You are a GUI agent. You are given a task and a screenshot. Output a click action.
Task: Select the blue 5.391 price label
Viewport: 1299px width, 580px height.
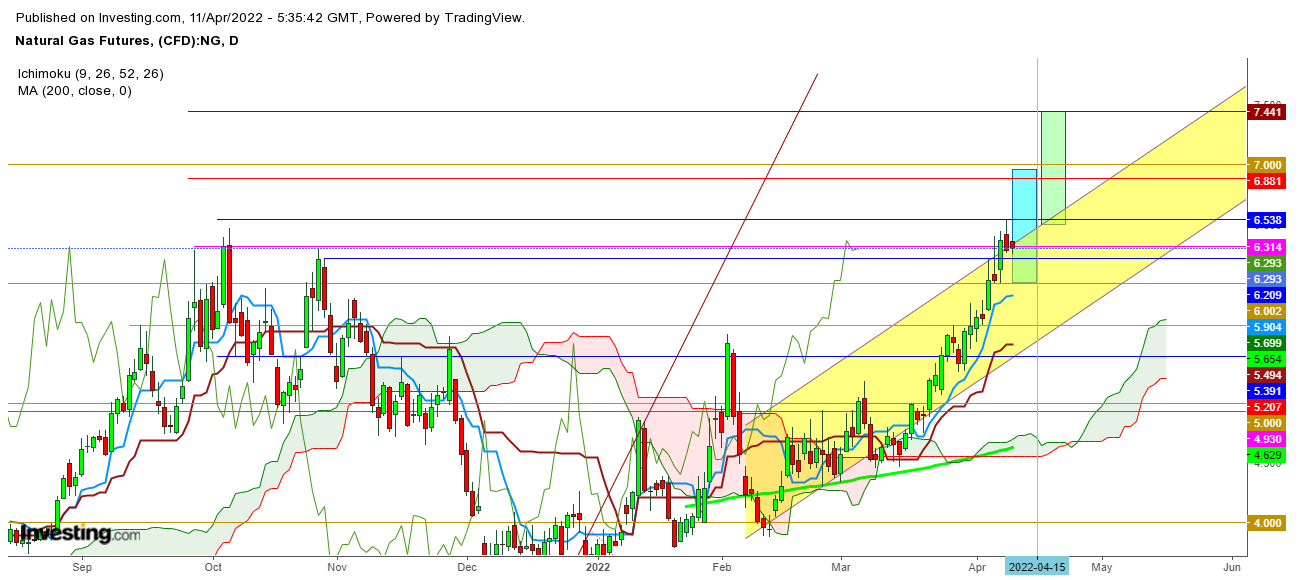click(x=1267, y=391)
